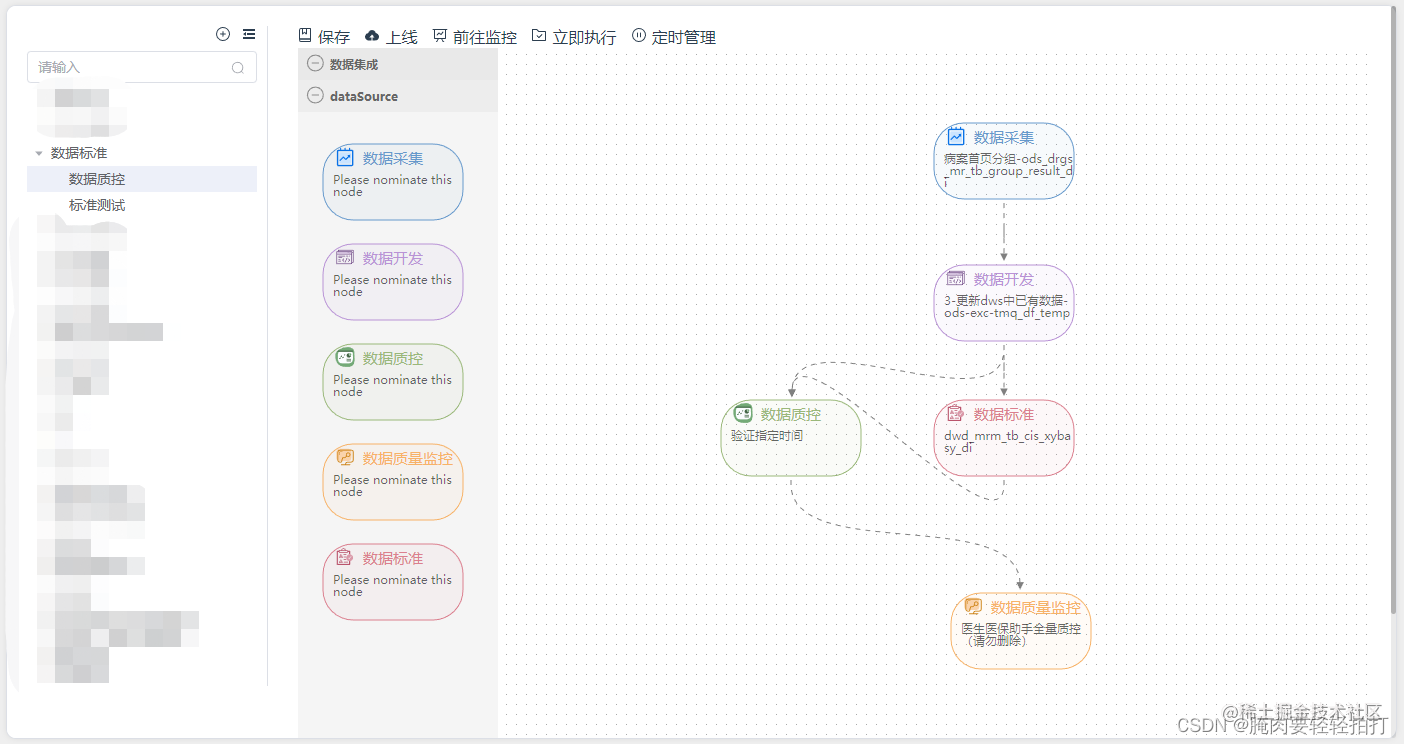Click the 保存 save button
This screenshot has height=744, width=1404.
click(x=324, y=37)
